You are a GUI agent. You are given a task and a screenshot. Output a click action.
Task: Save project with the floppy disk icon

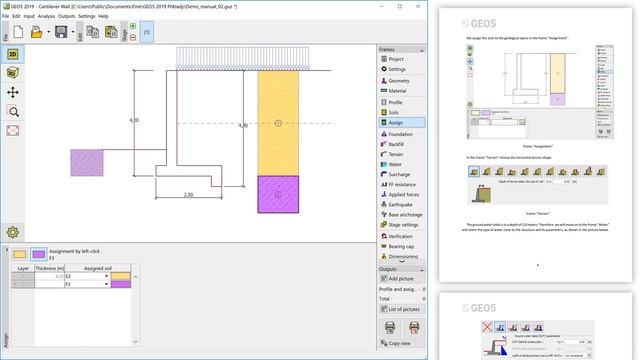(61, 32)
